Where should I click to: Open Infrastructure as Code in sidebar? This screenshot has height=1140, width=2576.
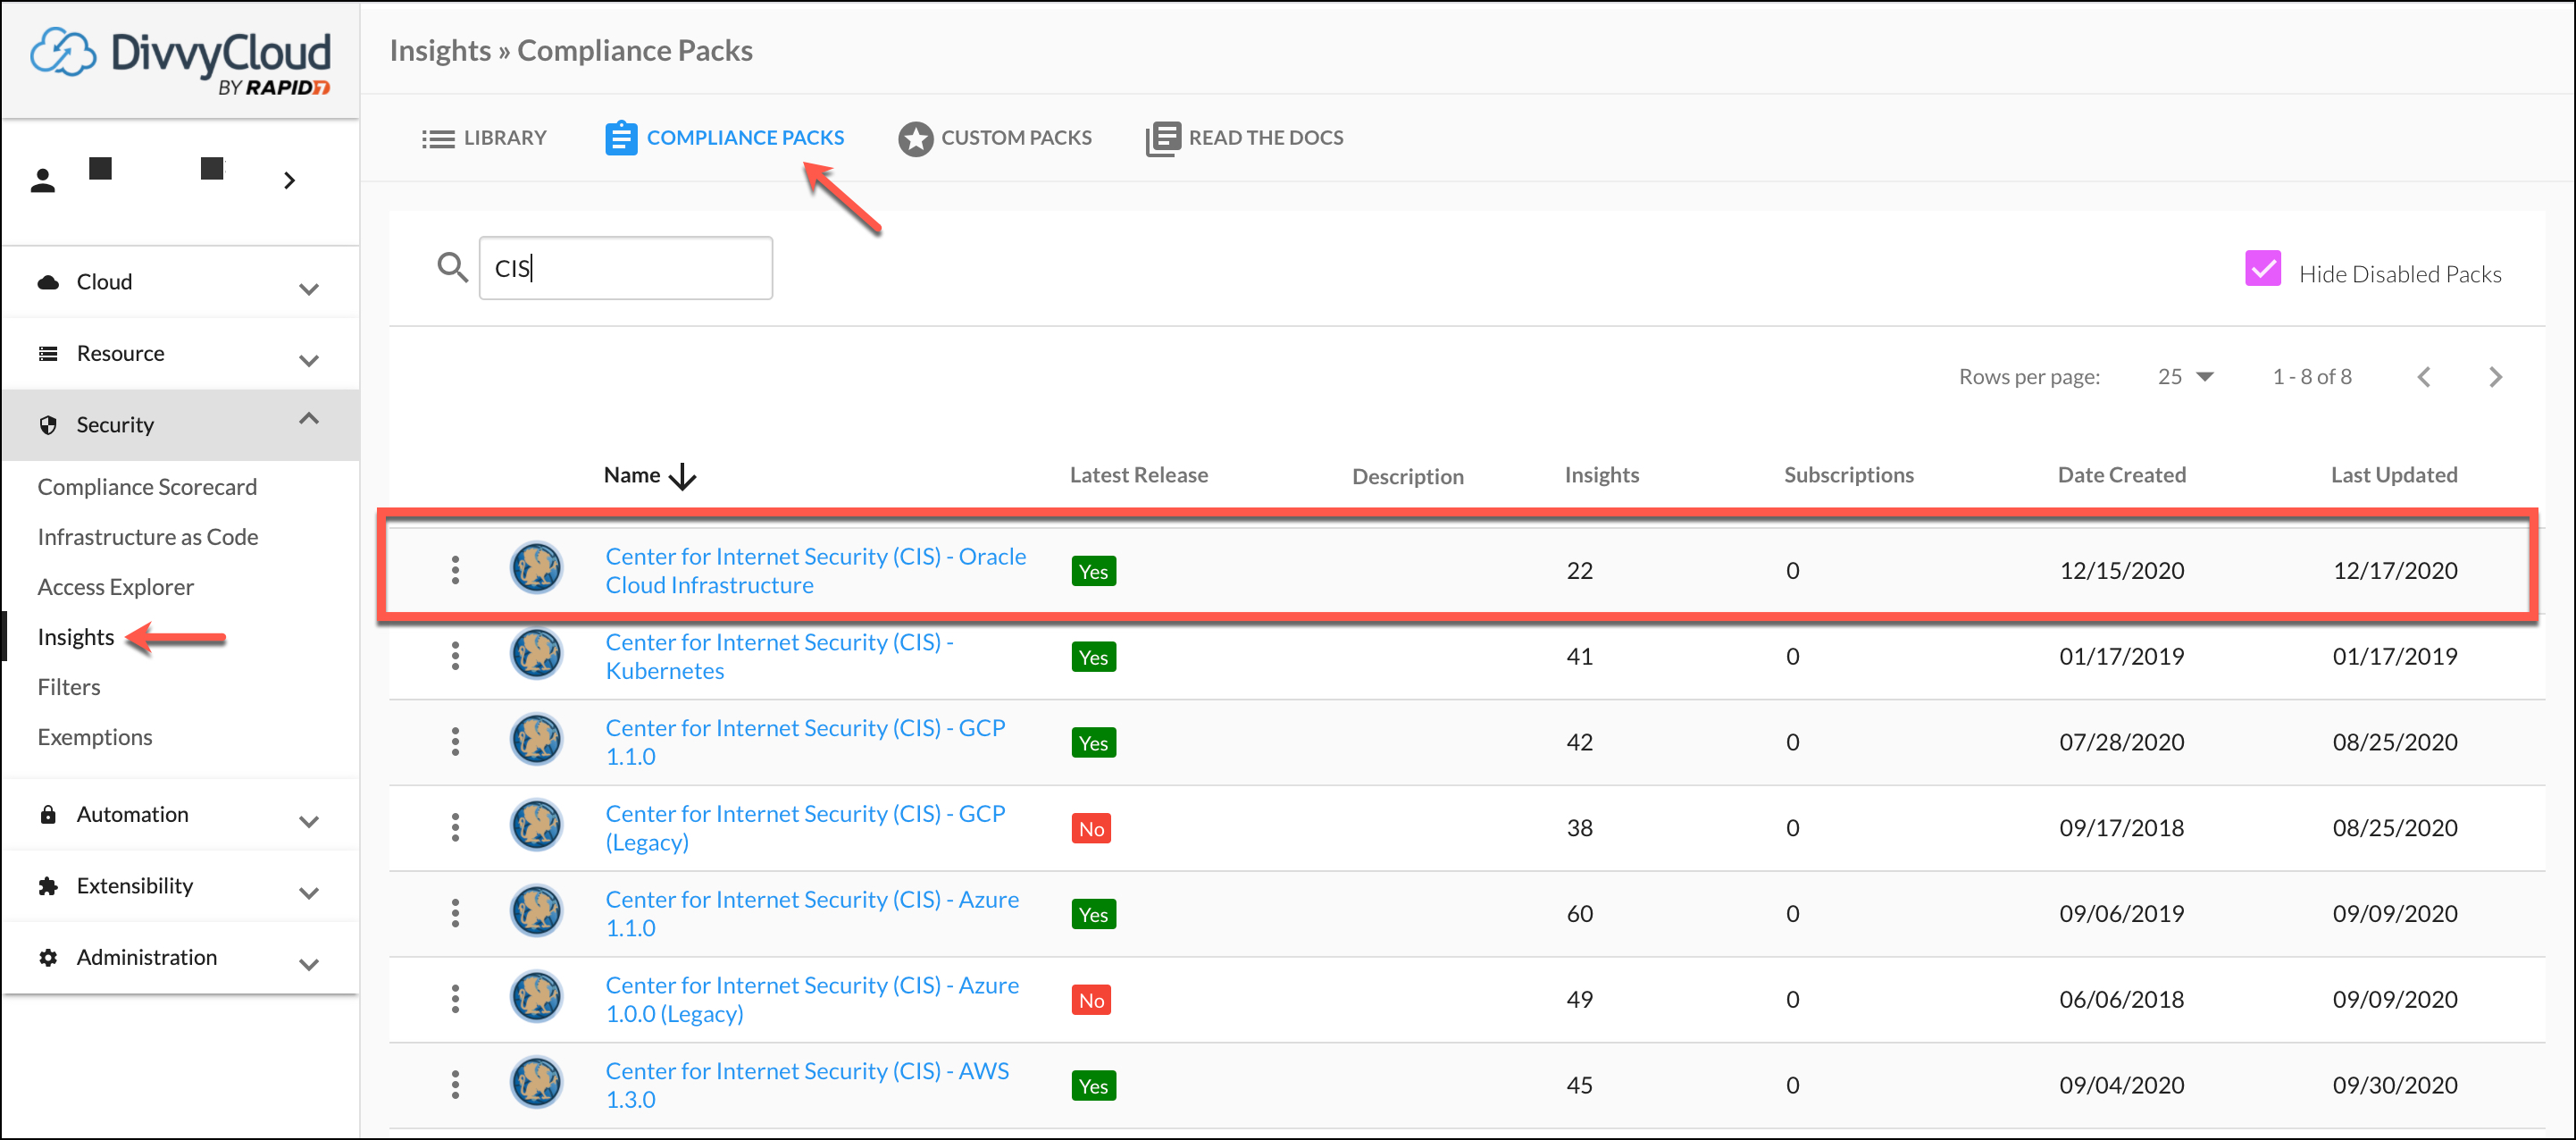pyautogui.click(x=148, y=537)
